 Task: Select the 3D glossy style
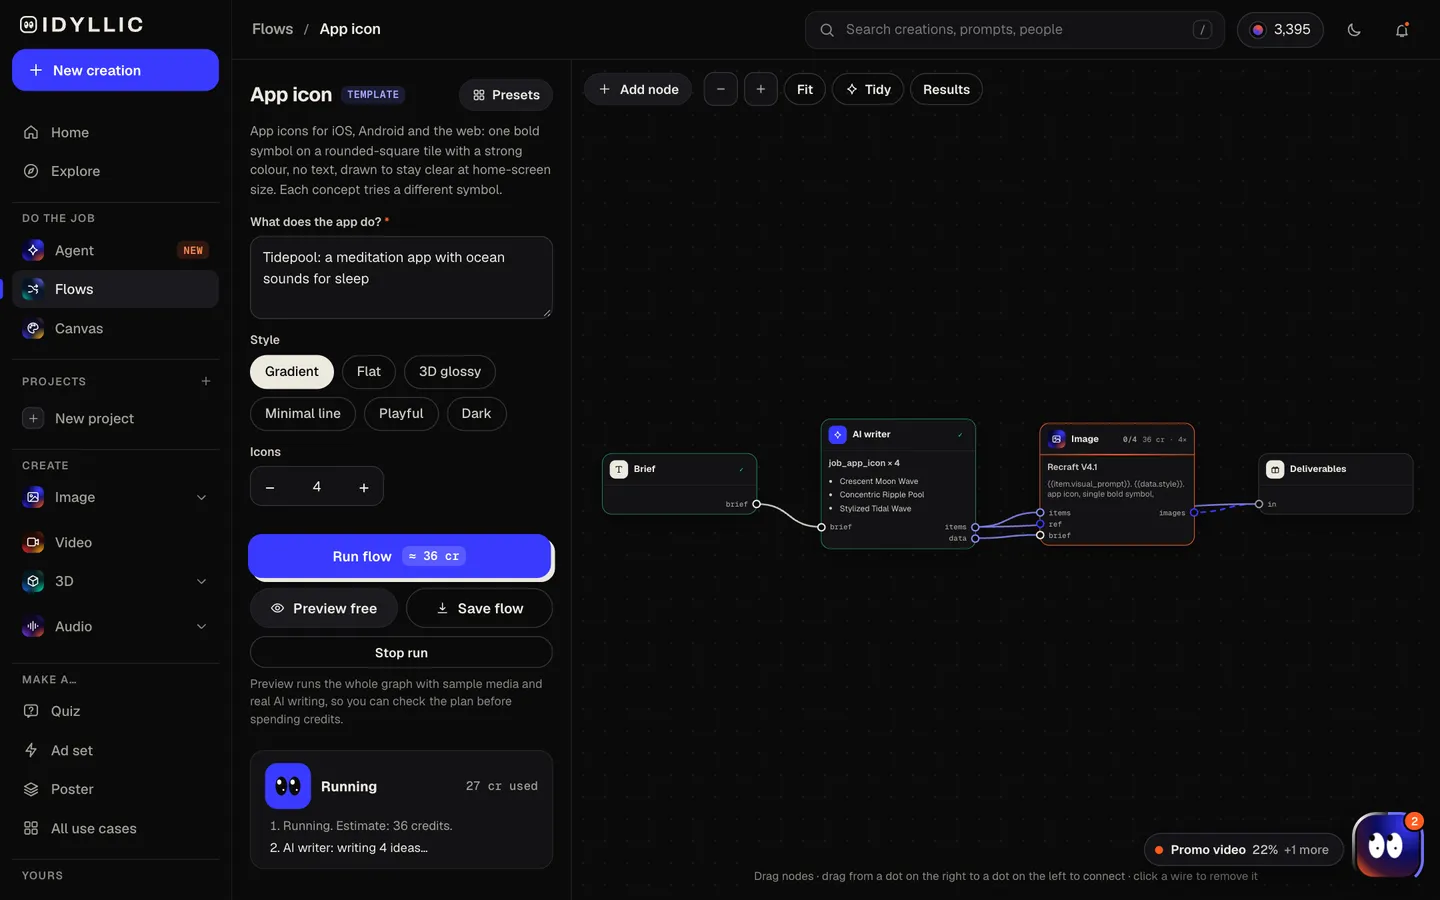pyautogui.click(x=450, y=372)
